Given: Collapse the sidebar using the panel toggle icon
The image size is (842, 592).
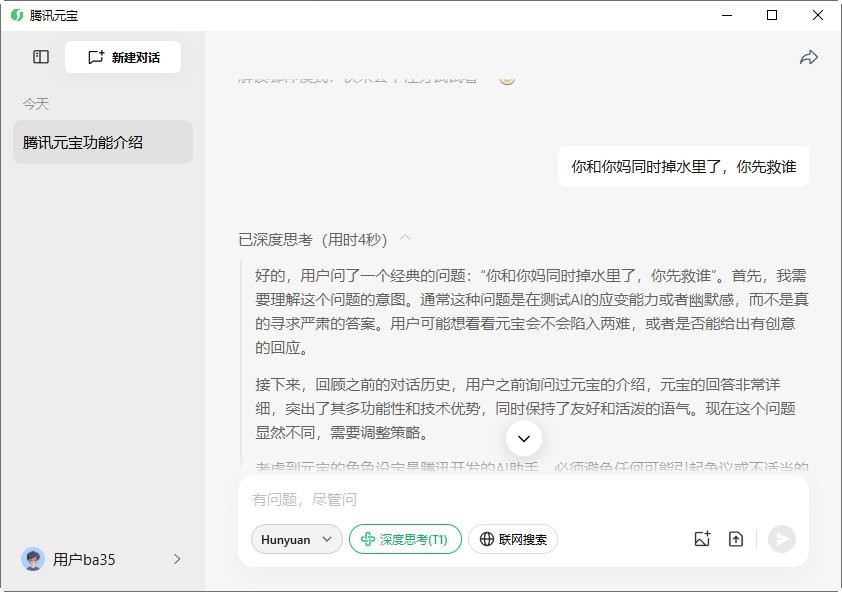Looking at the screenshot, I should click(39, 57).
